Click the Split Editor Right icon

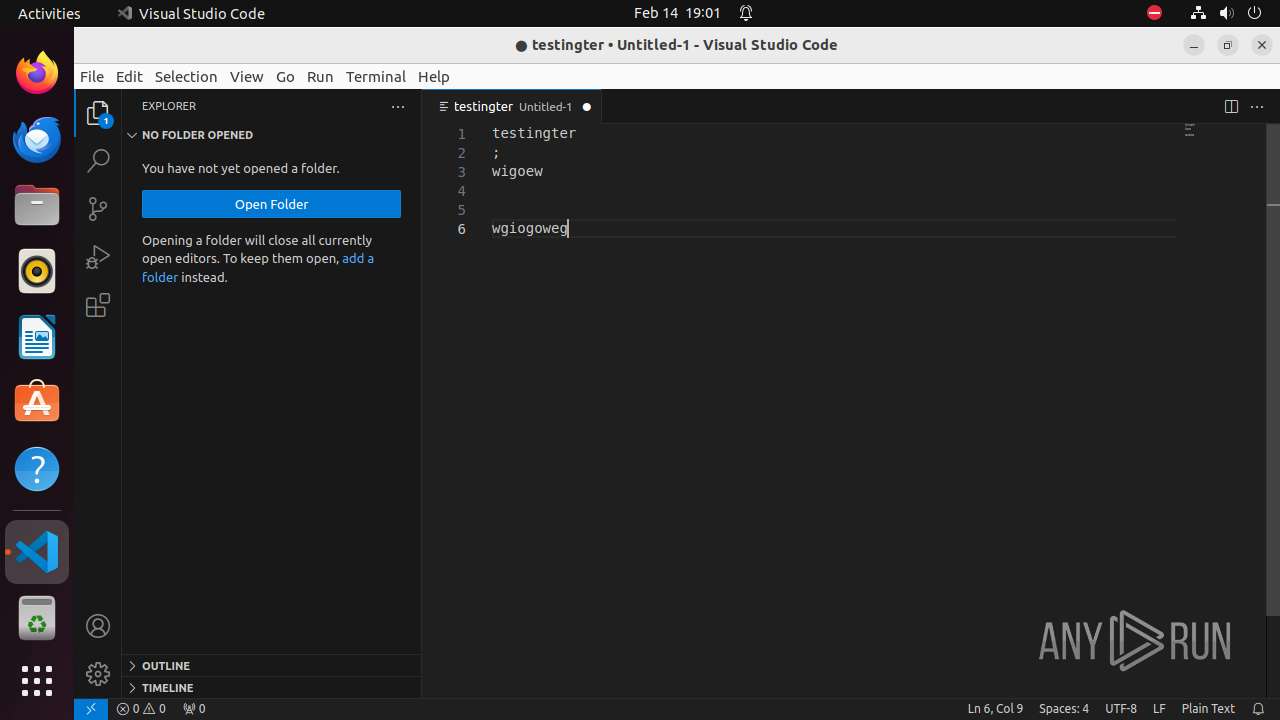coord(1231,107)
